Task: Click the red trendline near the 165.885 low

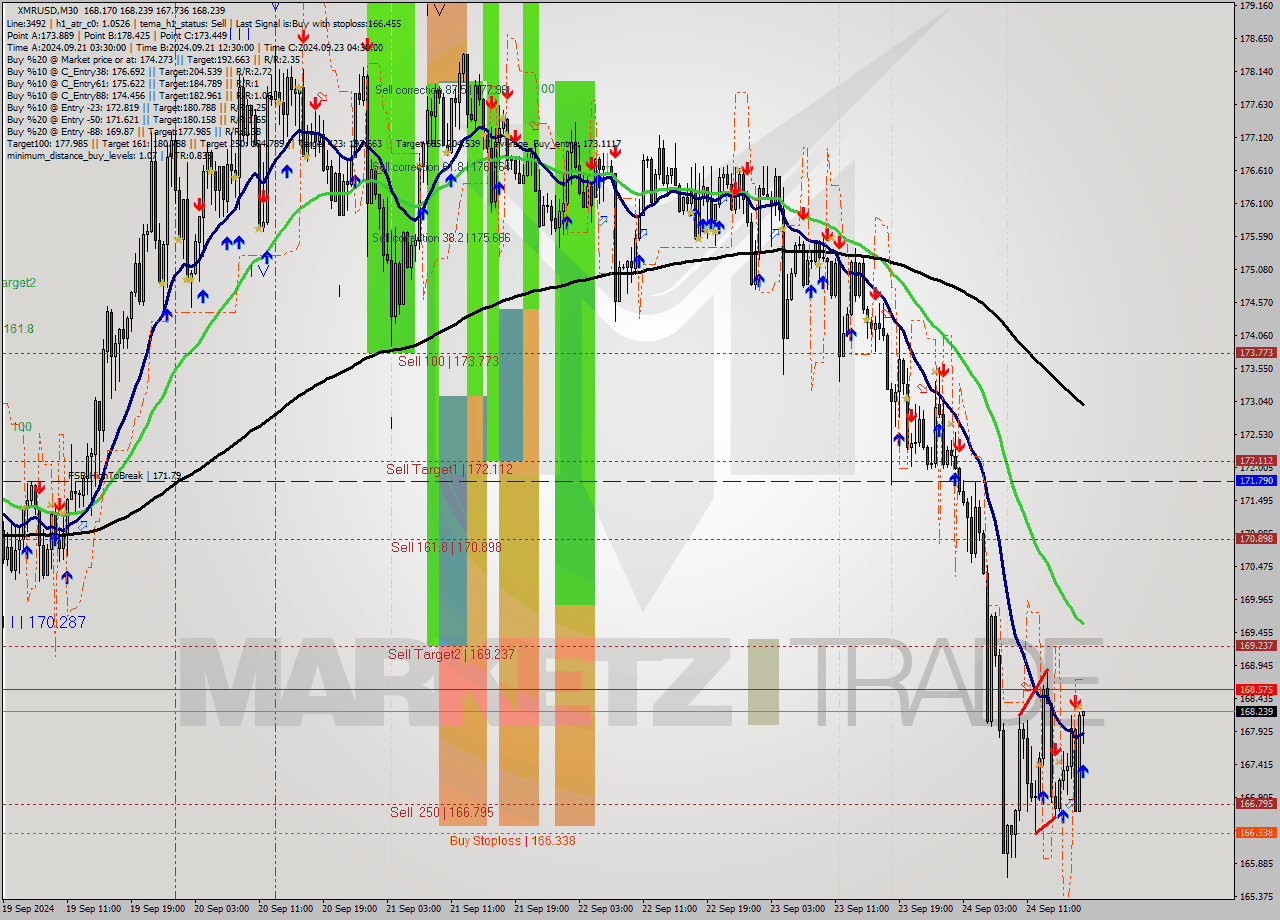Action: click(1043, 823)
